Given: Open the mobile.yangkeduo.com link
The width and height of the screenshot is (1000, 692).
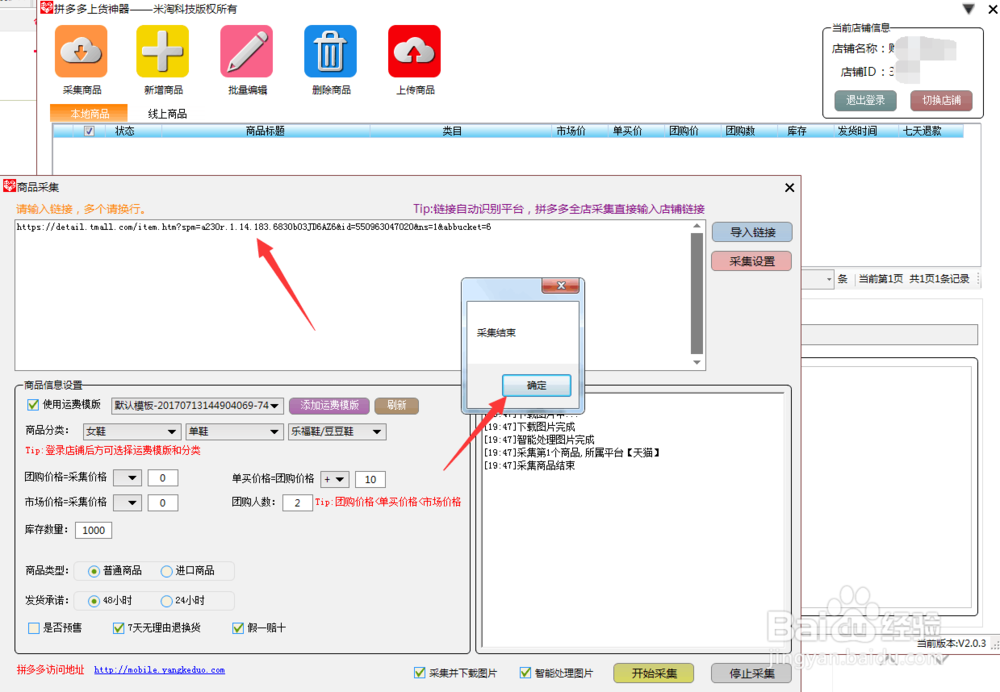Looking at the screenshot, I should tap(159, 670).
